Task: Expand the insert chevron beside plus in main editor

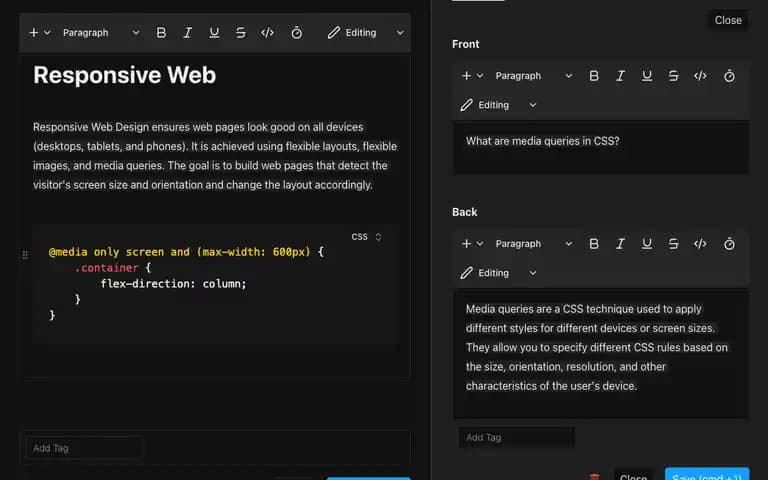Action: pyautogui.click(x=47, y=33)
